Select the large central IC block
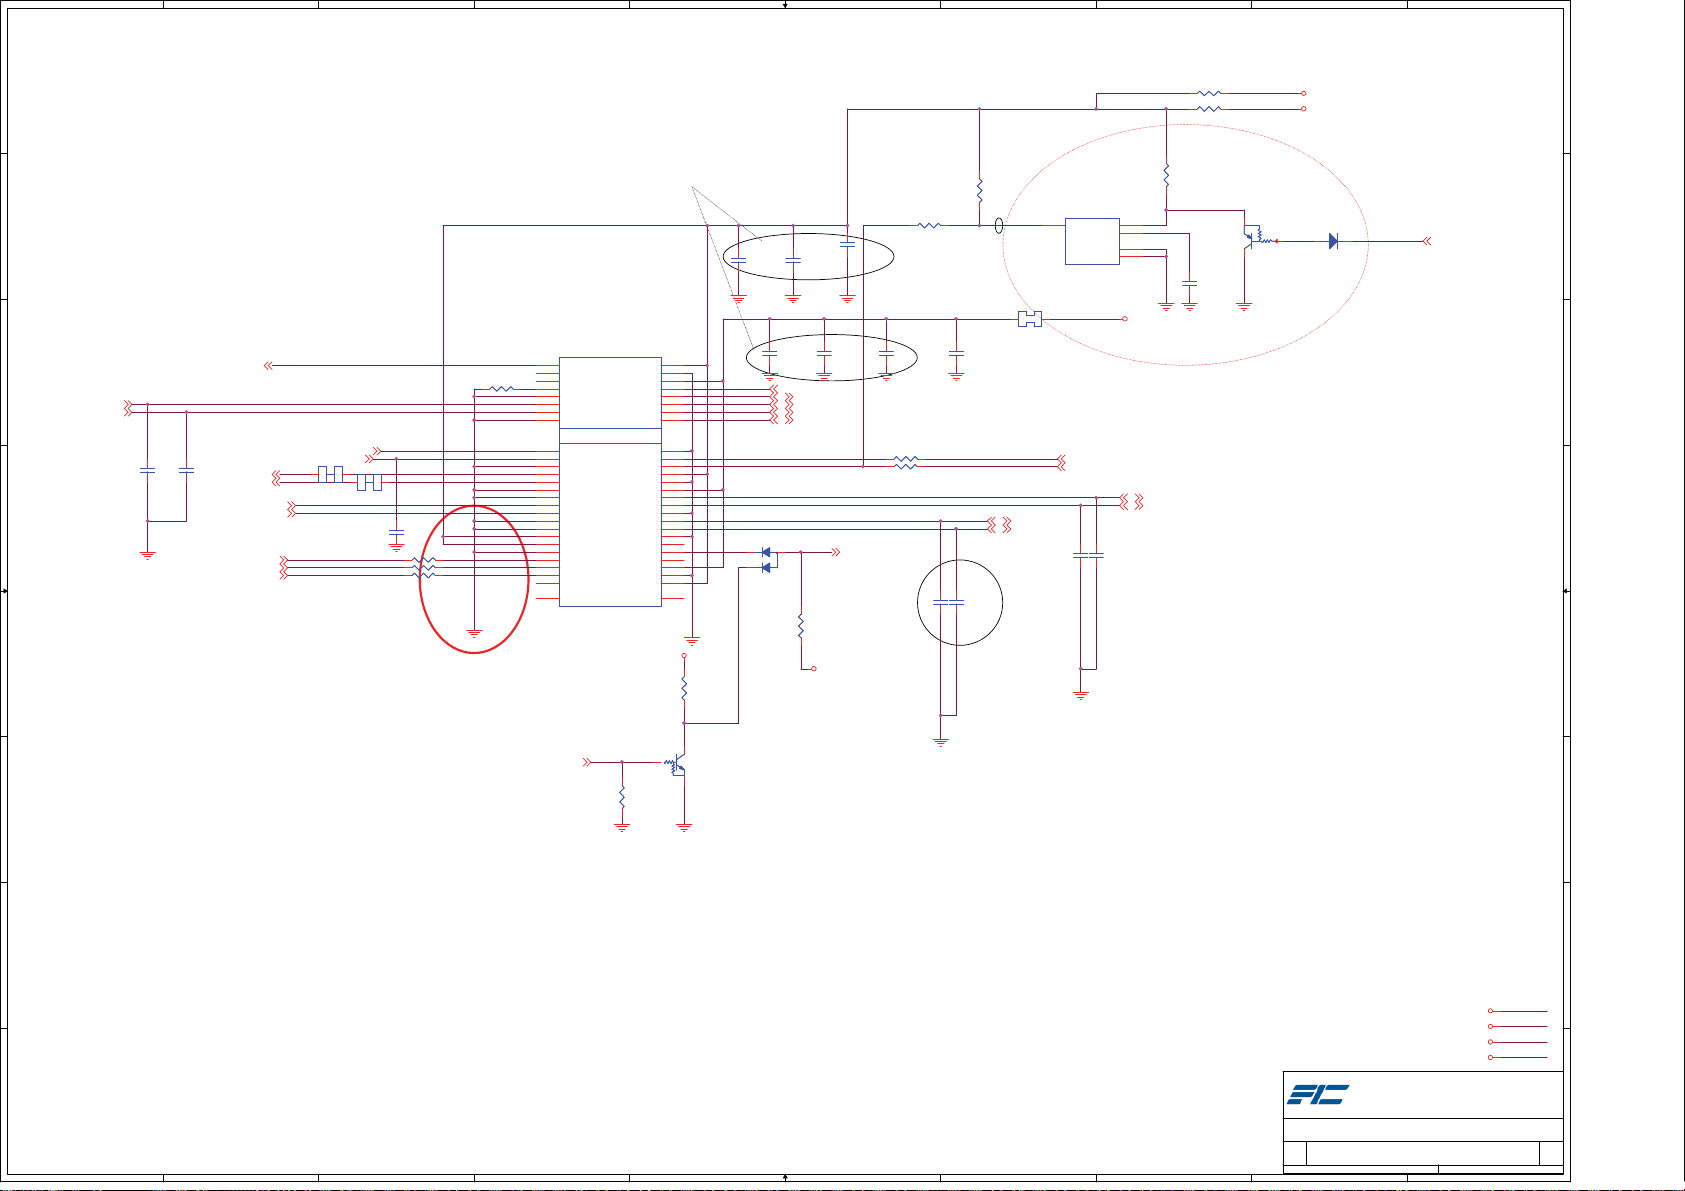The height and width of the screenshot is (1191, 1685). [610, 481]
